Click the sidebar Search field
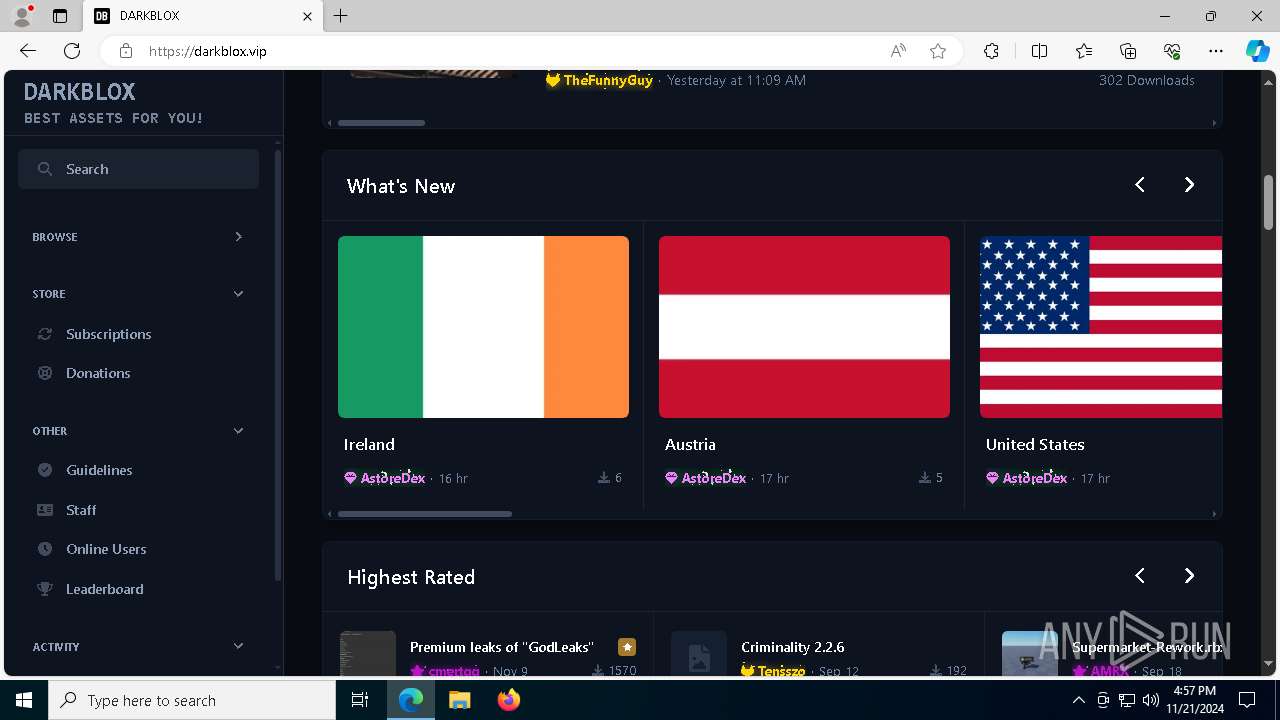1280x720 pixels. (x=138, y=169)
